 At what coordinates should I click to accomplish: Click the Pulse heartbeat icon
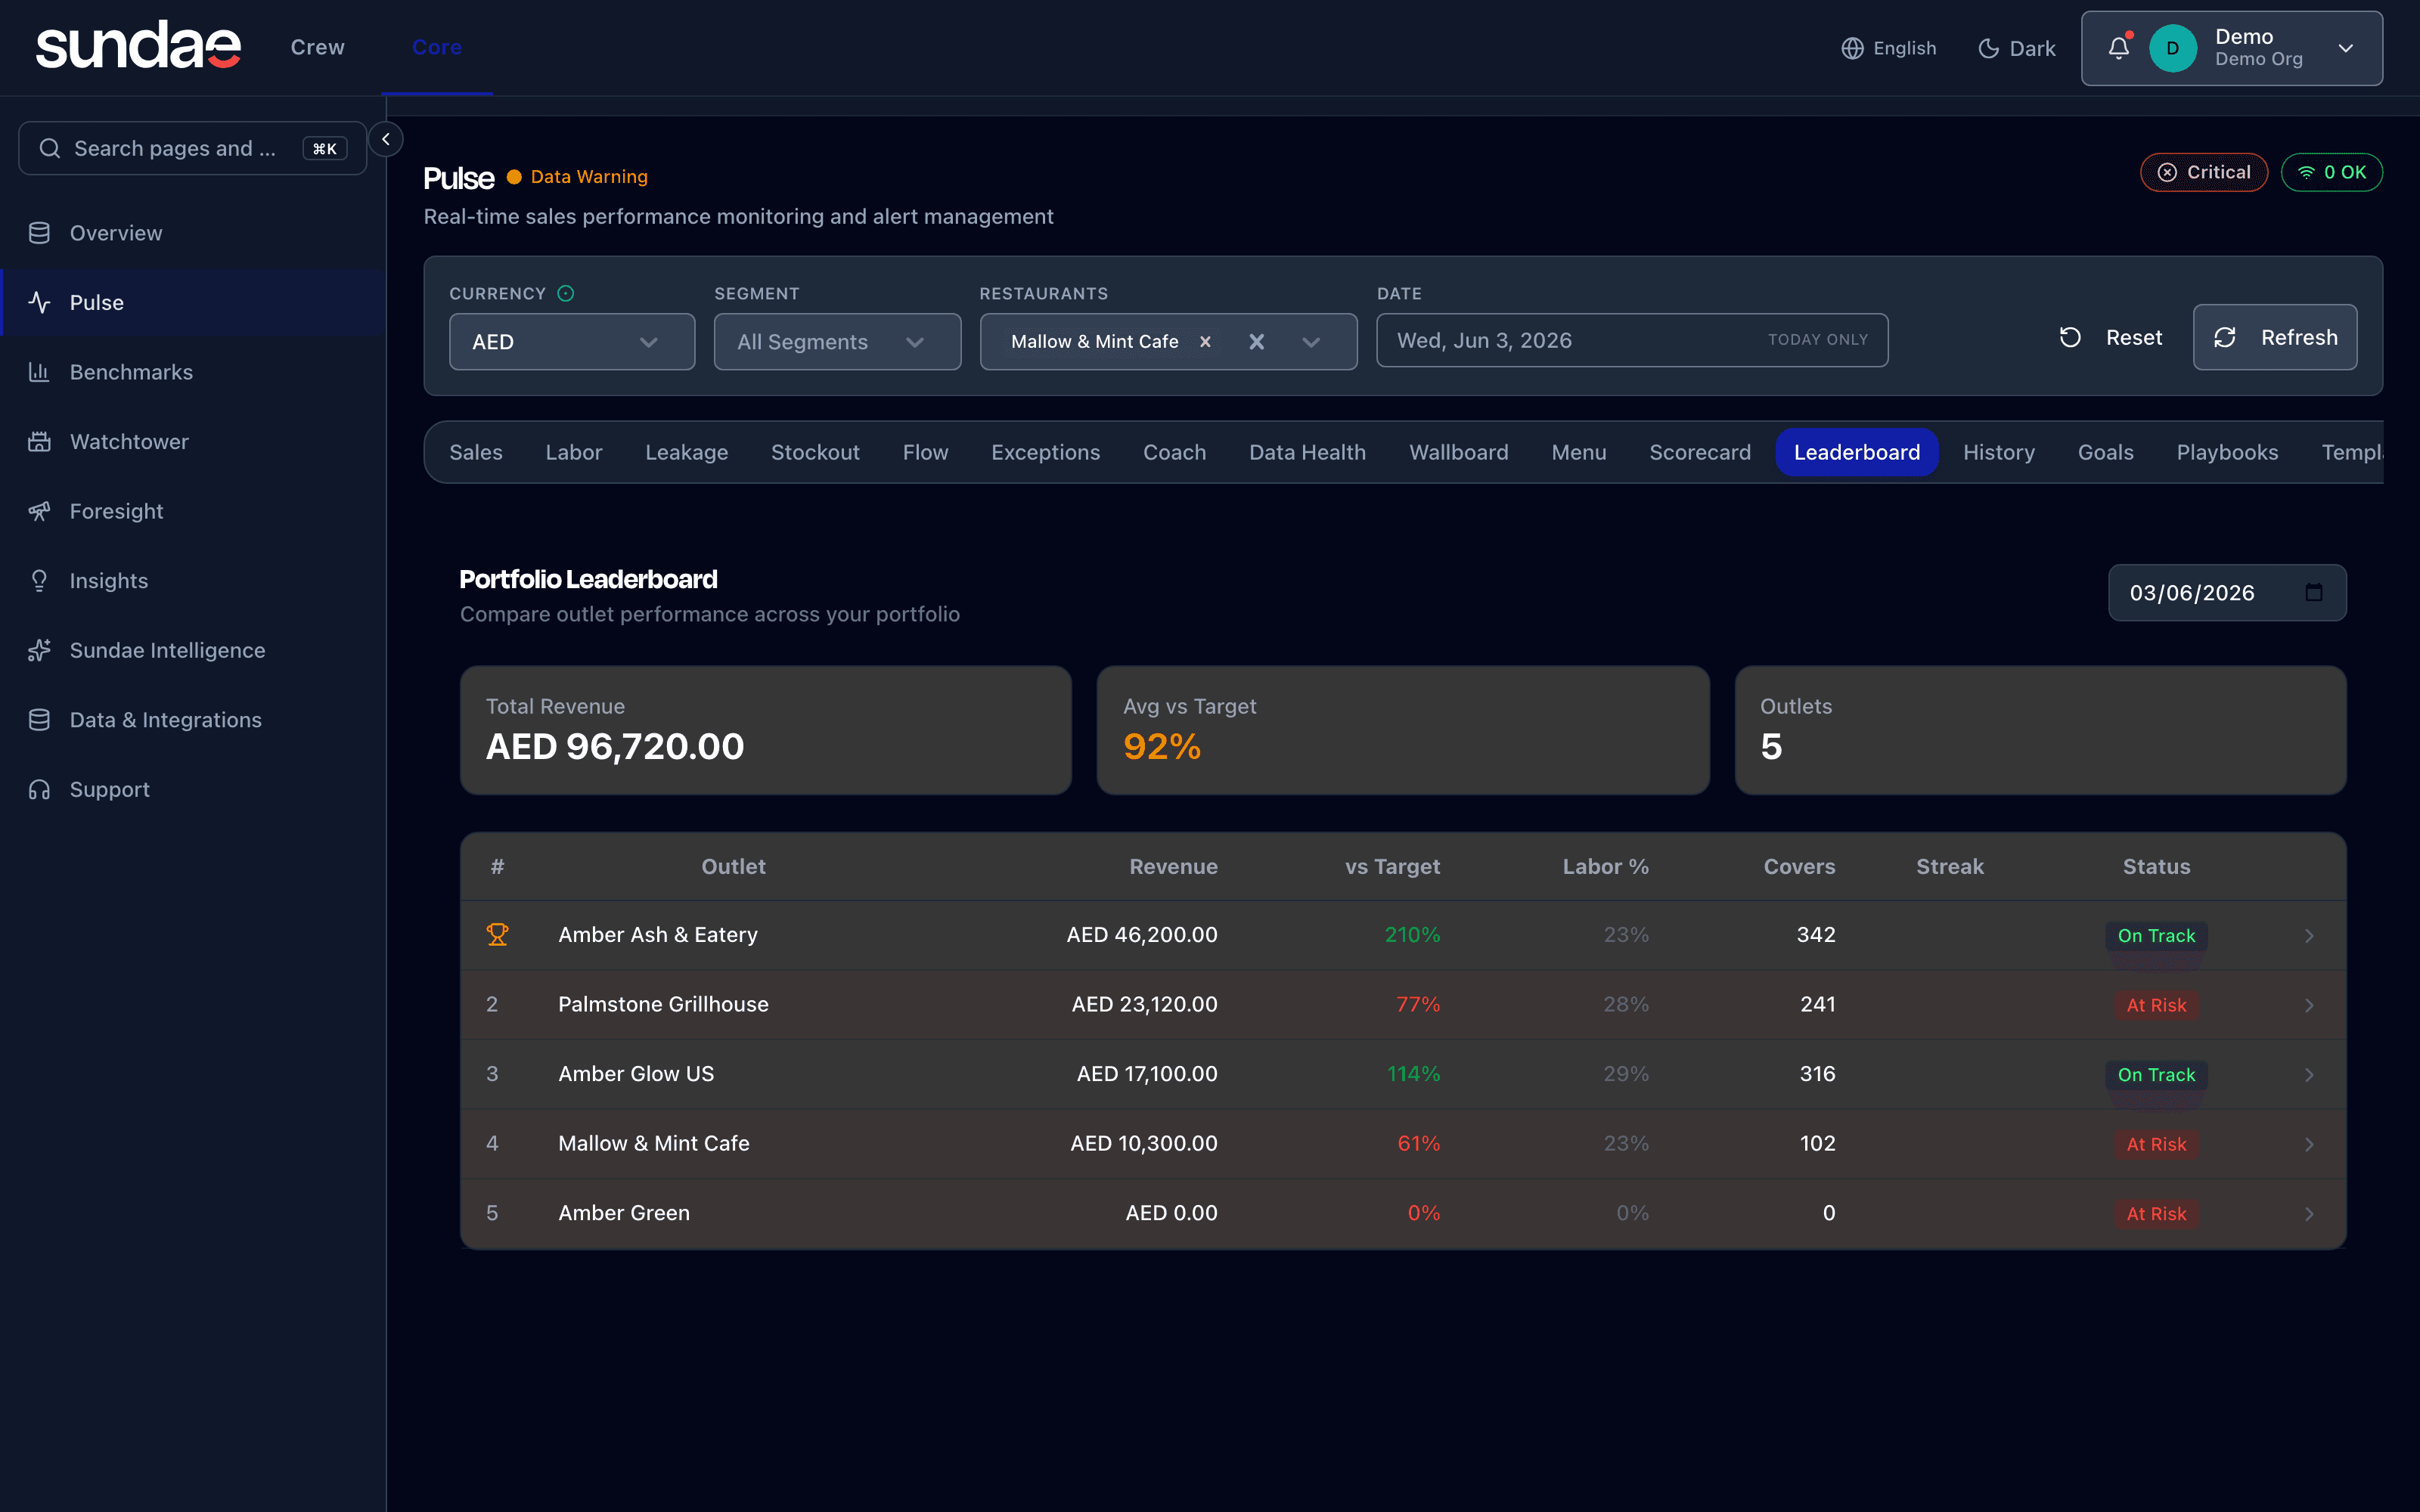coord(39,302)
